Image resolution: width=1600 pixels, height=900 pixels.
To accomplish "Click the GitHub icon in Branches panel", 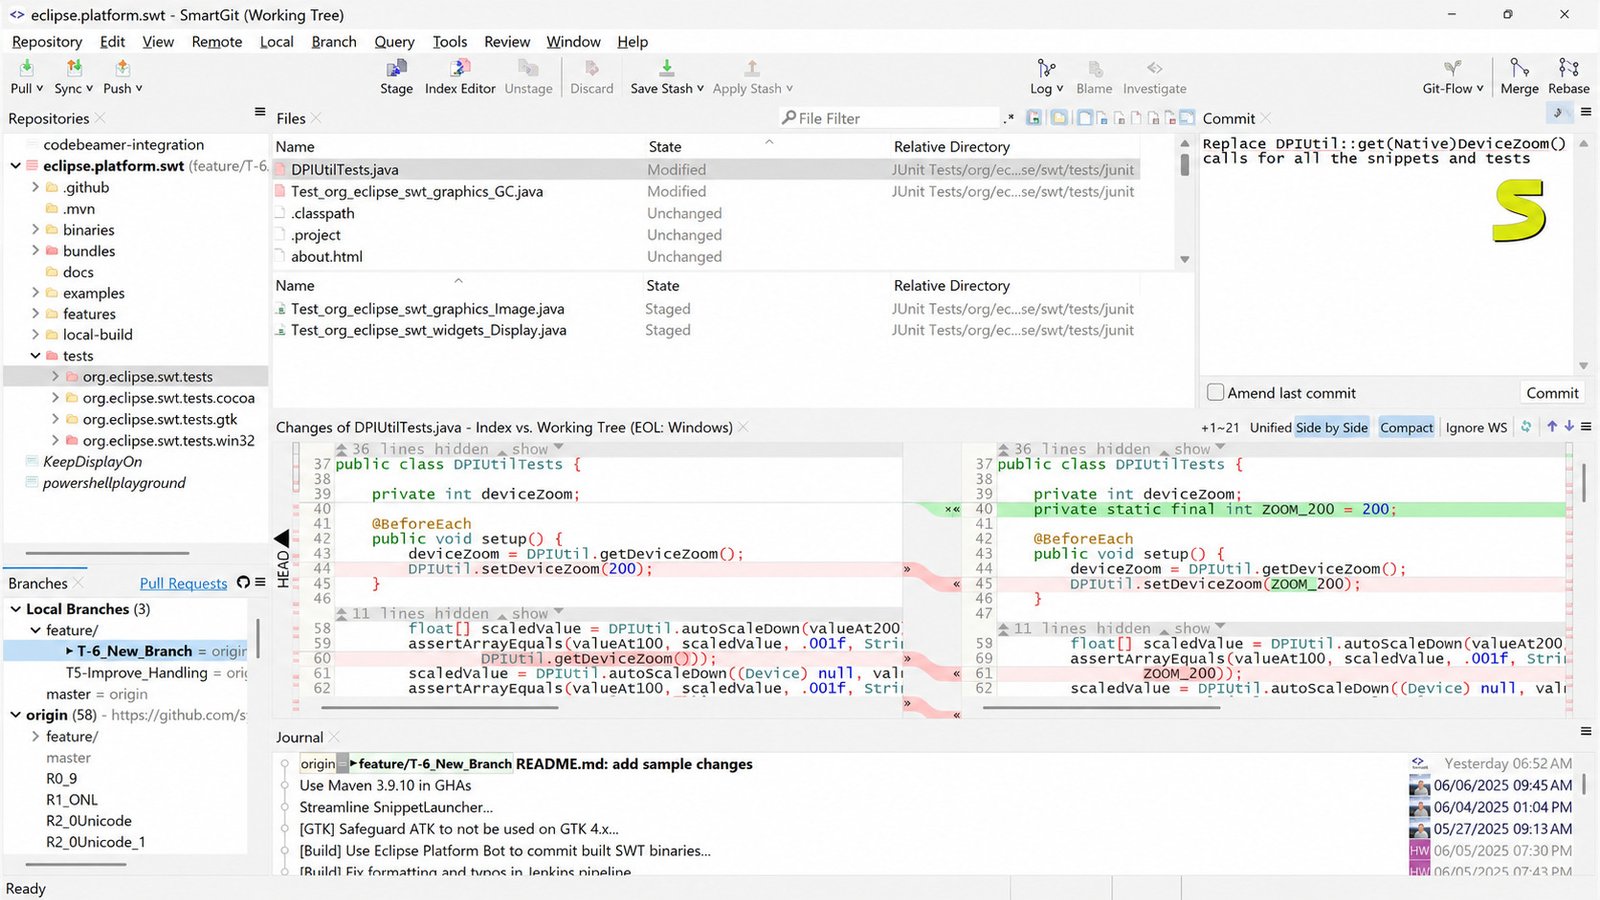I will coord(243,583).
